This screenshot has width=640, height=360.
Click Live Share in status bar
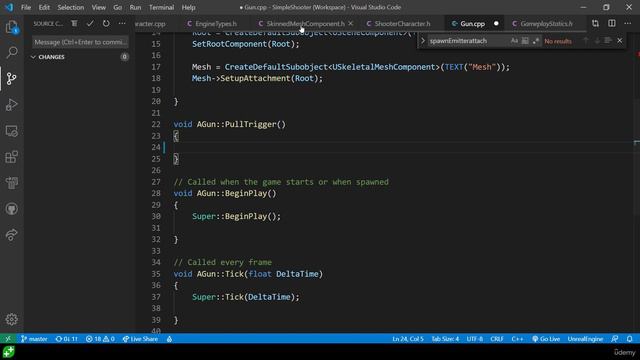click(140, 339)
